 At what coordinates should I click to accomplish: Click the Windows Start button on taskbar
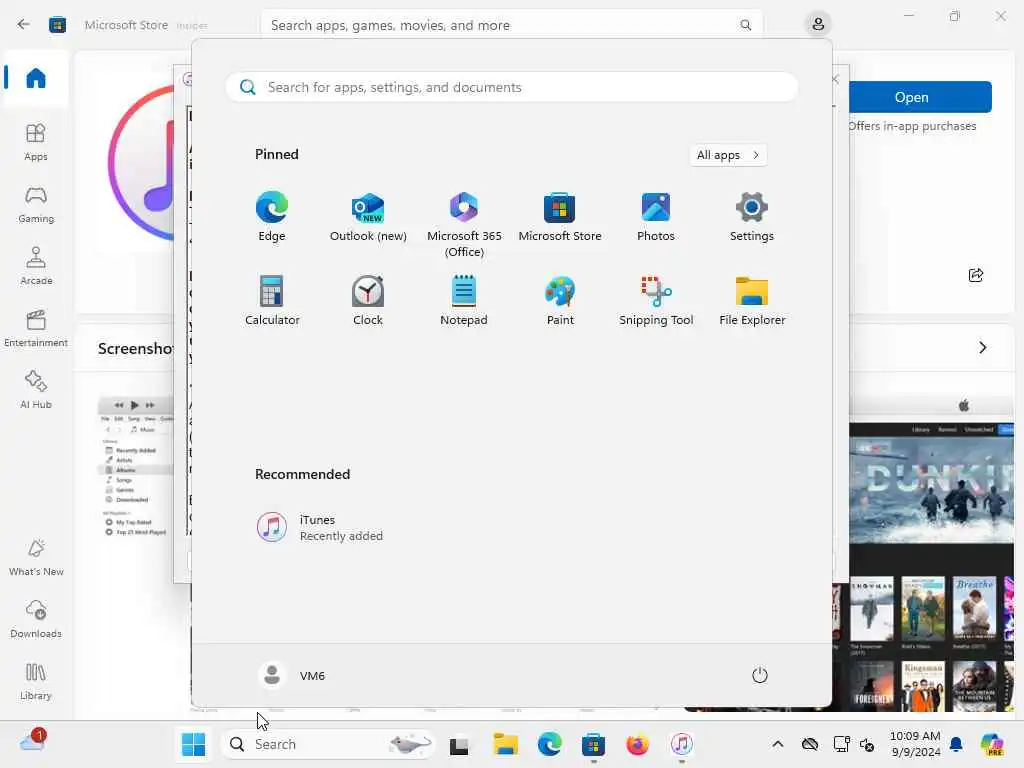[193, 744]
